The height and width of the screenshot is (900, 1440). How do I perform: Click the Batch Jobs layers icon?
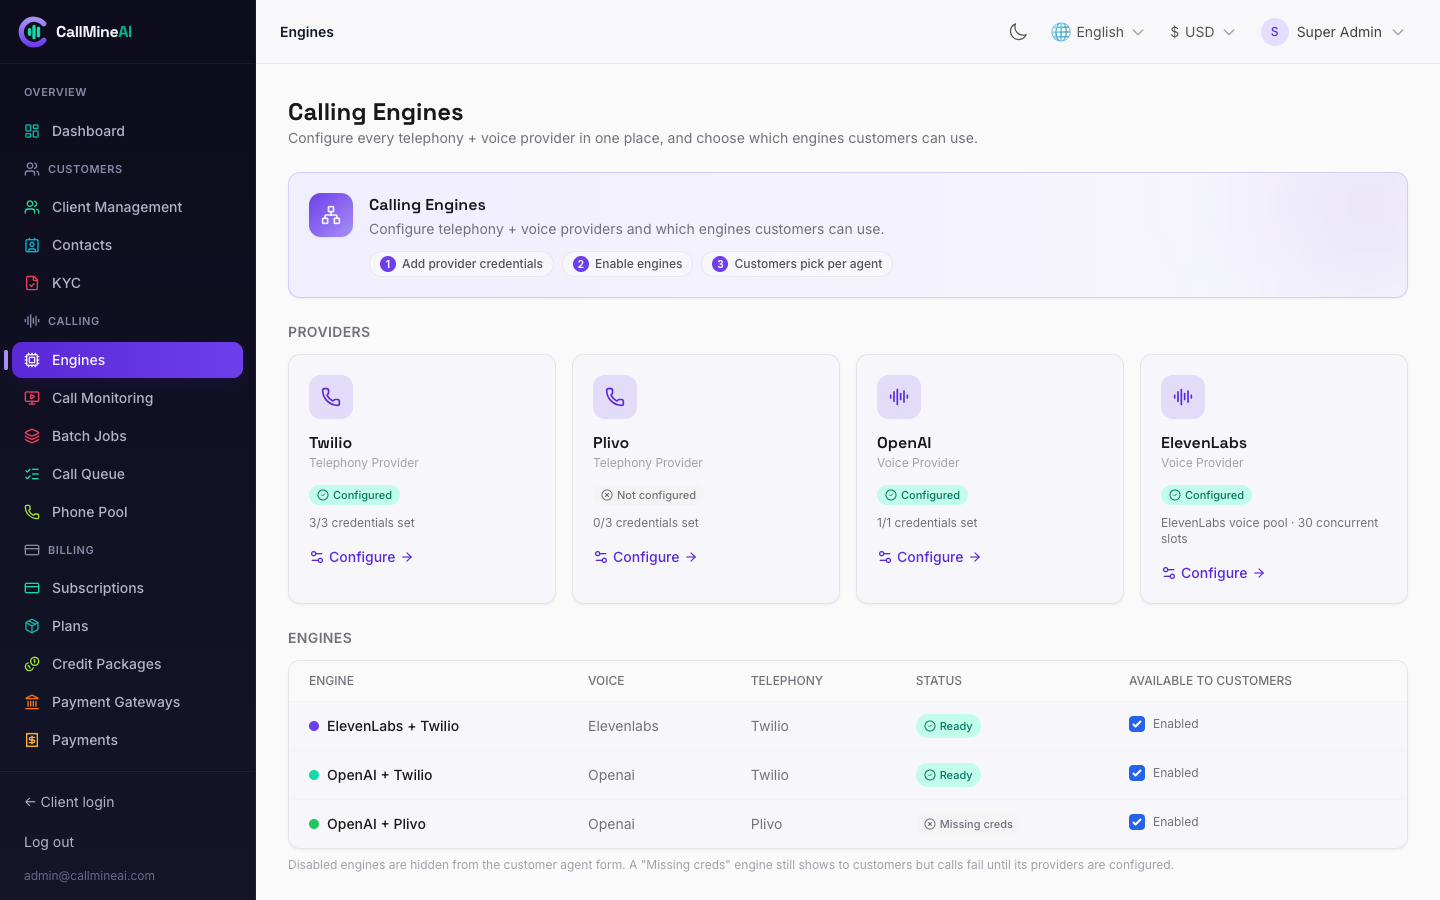point(32,436)
